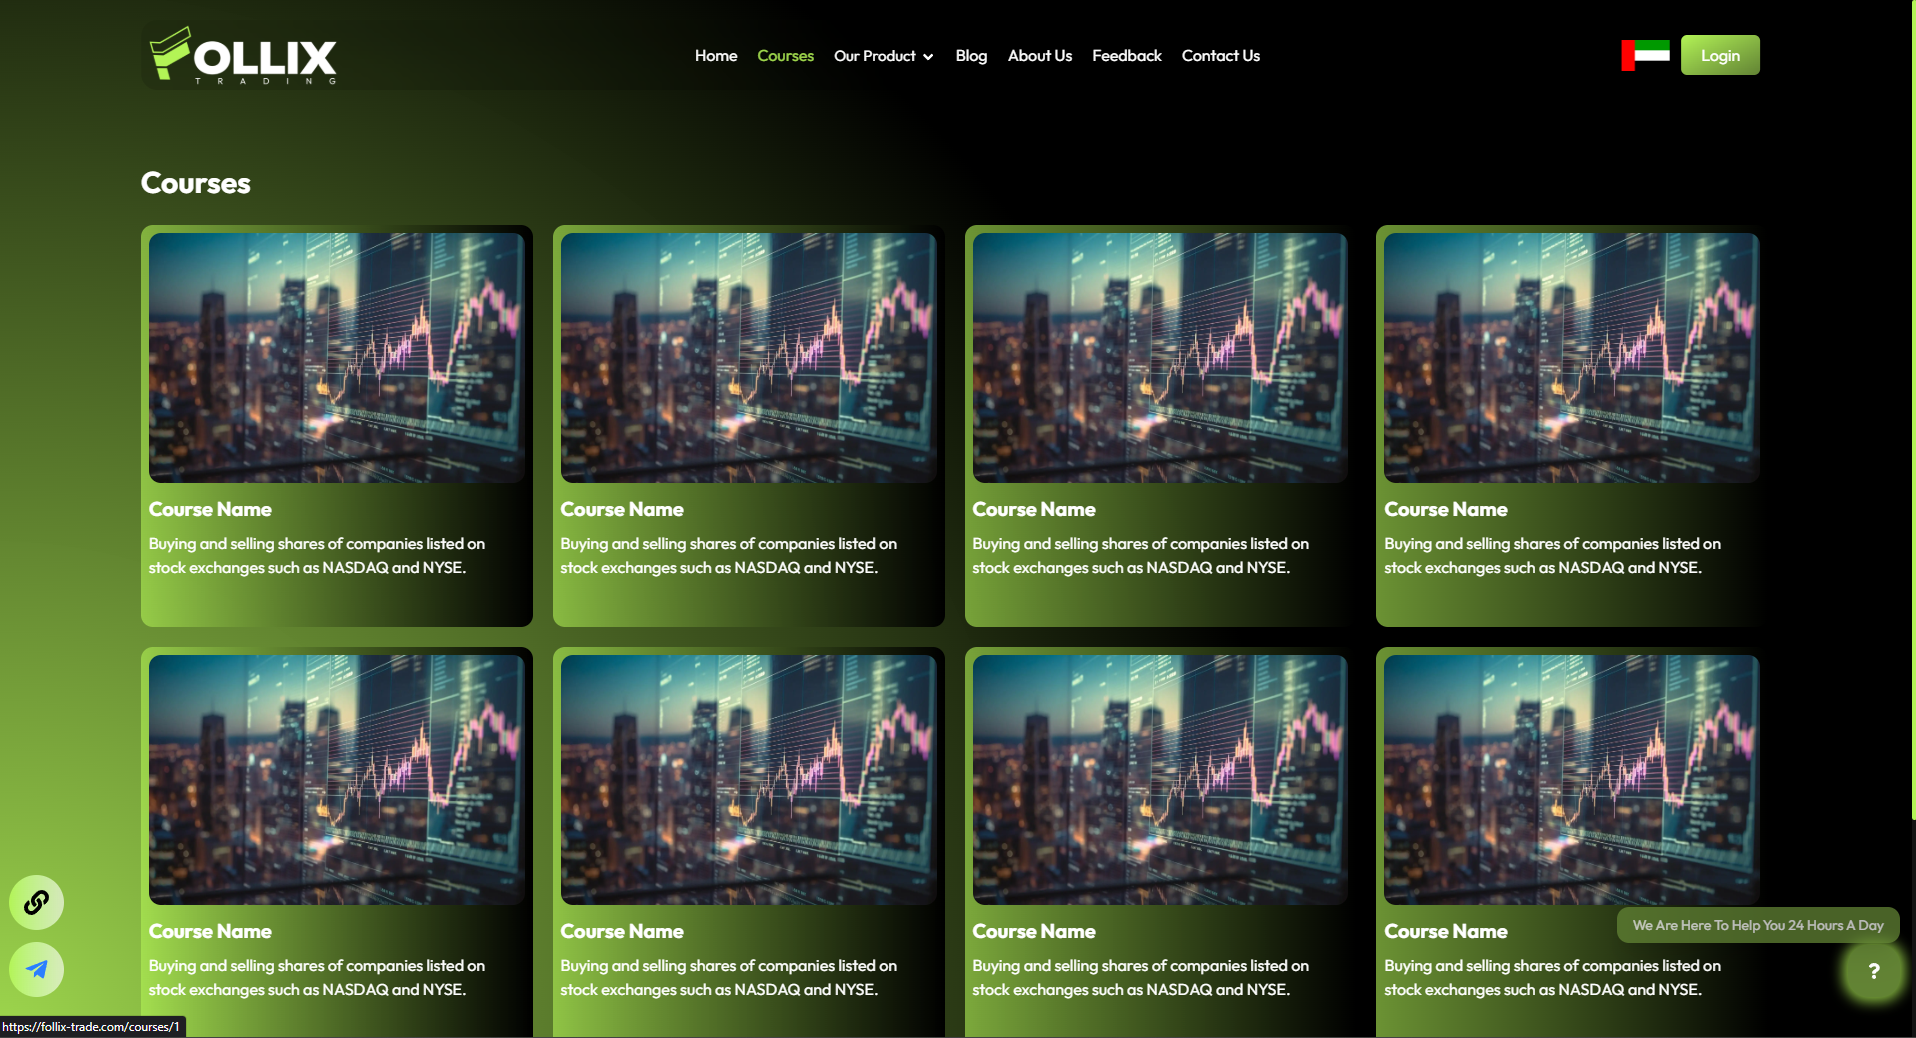Click the Follix Trading logo
1916x1038 pixels.
(x=243, y=56)
